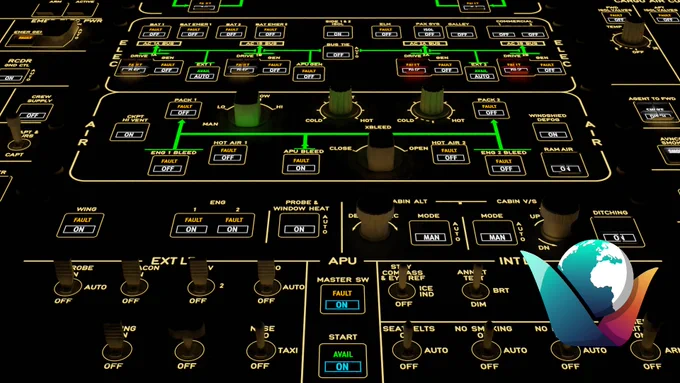
Task: Push the CABIN V/S MODE MAN button
Action: pos(496,233)
